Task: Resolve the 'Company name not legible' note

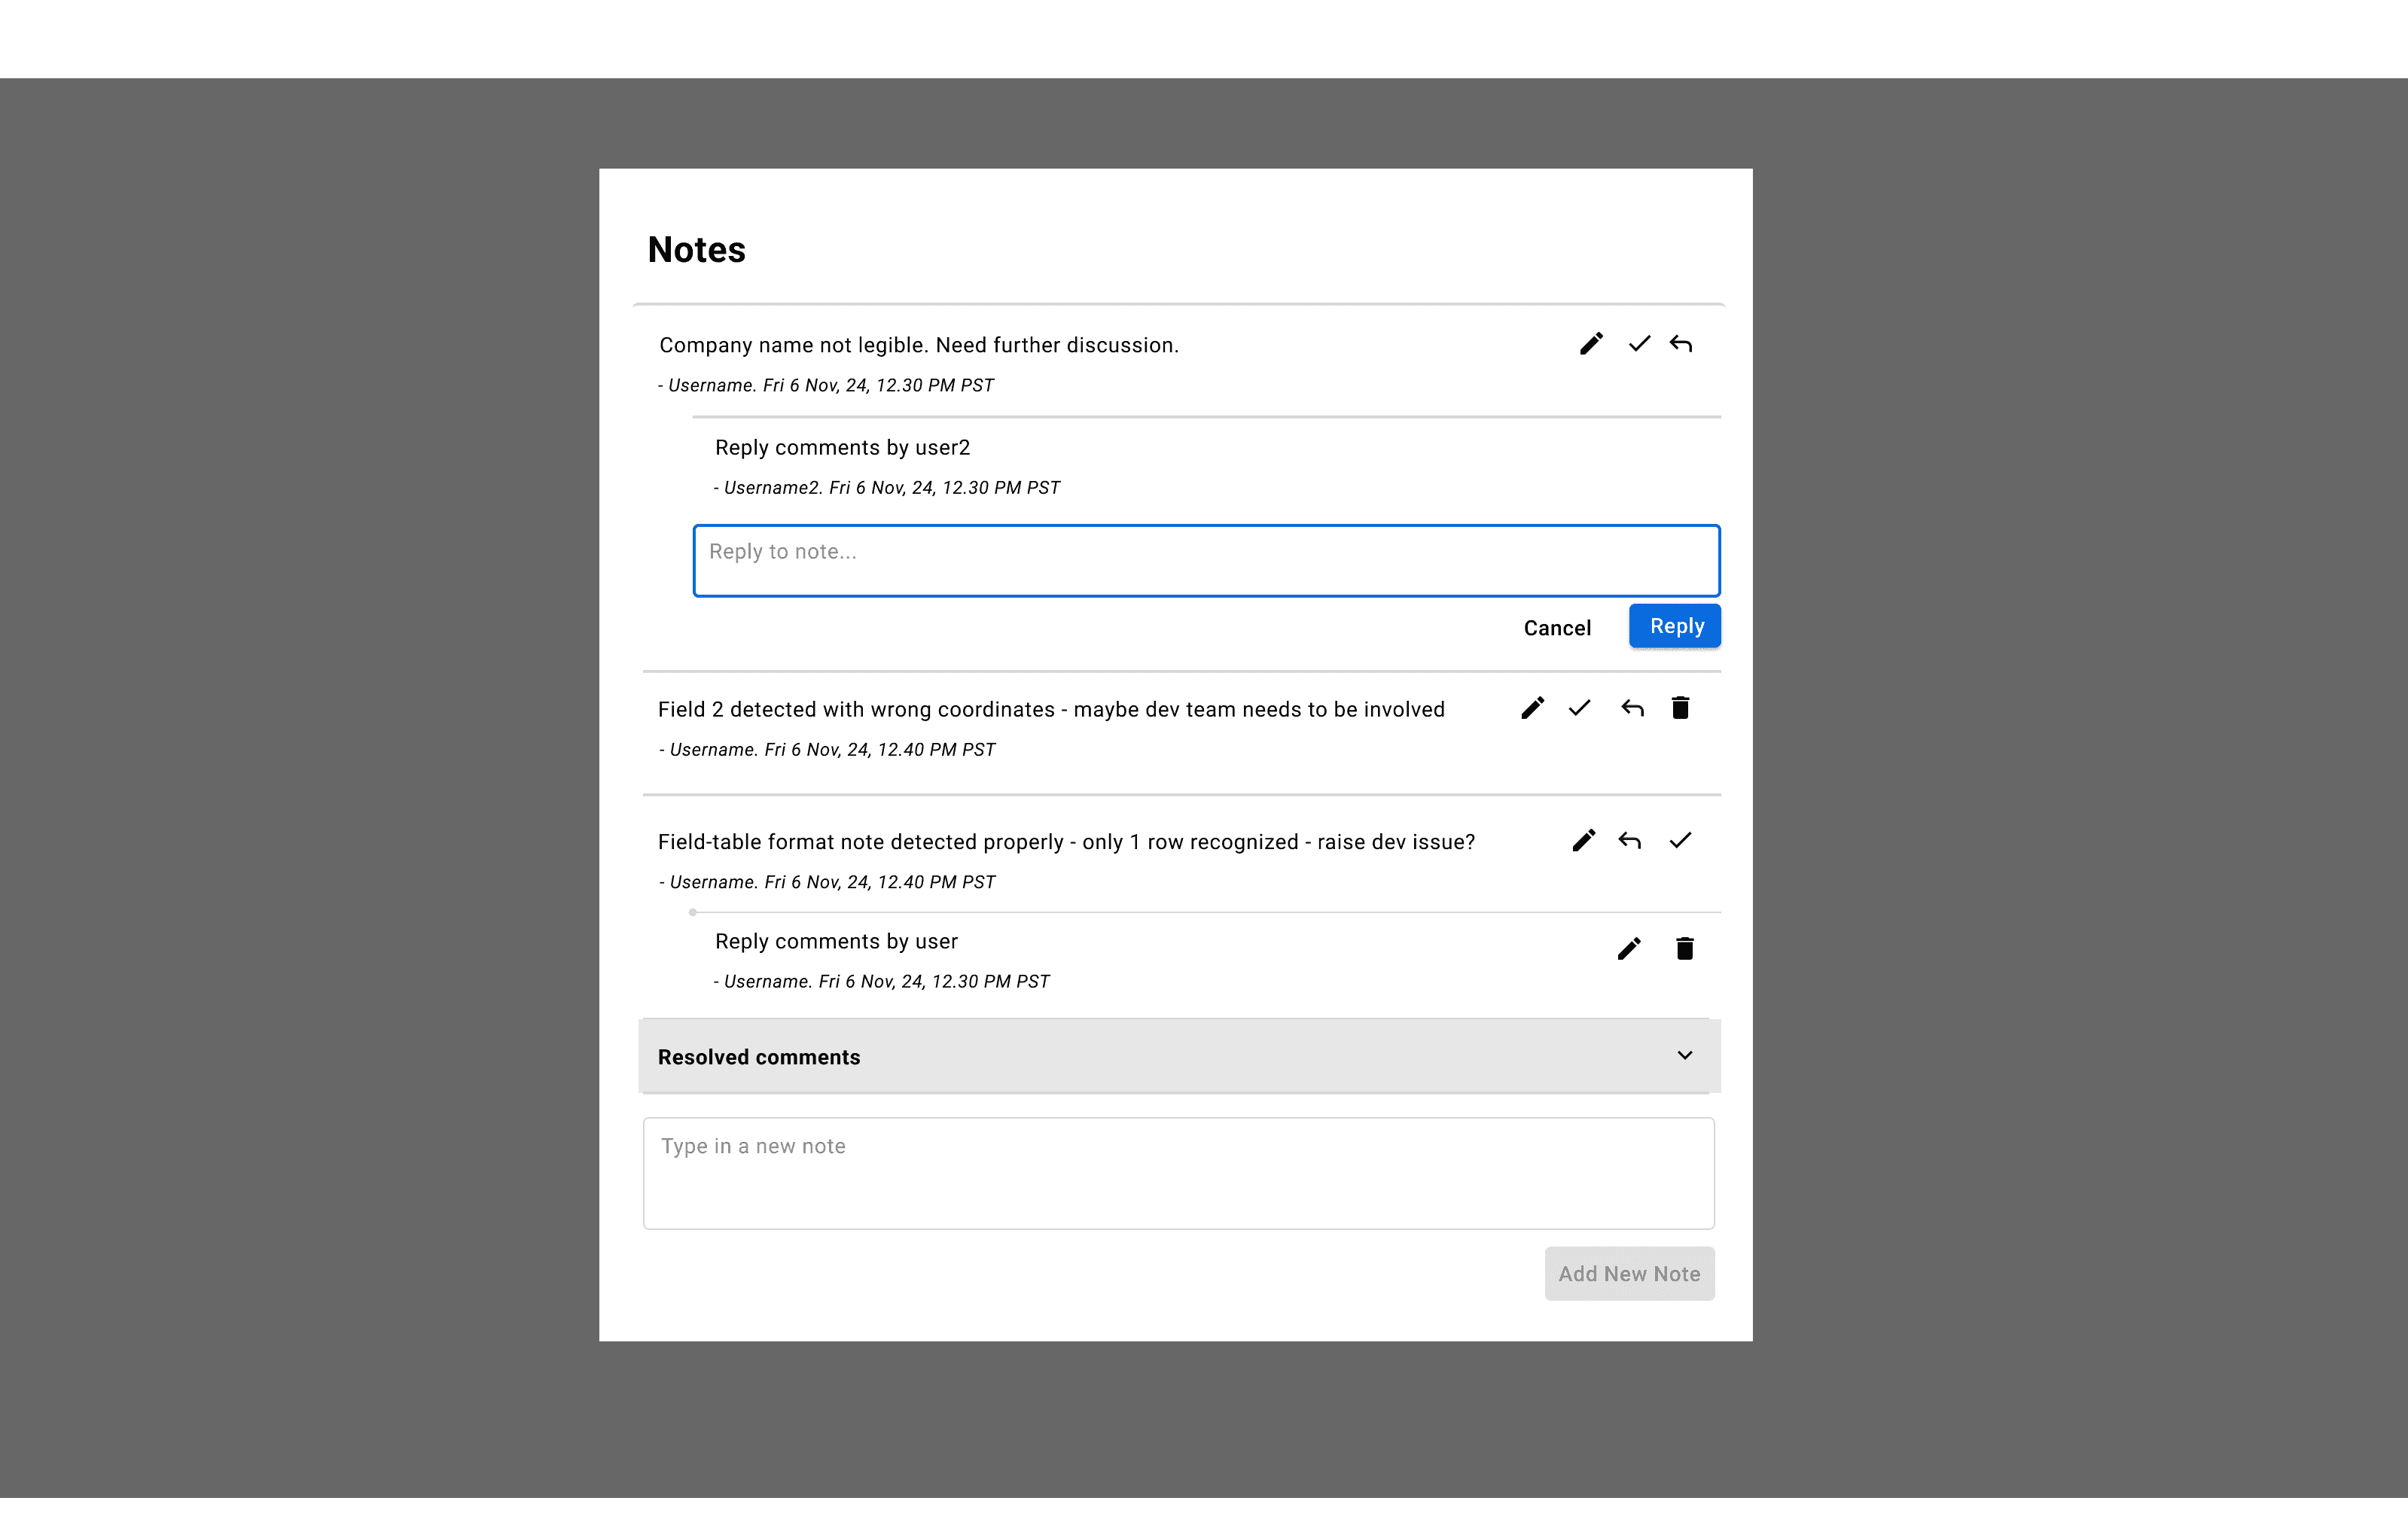Action: point(1639,344)
